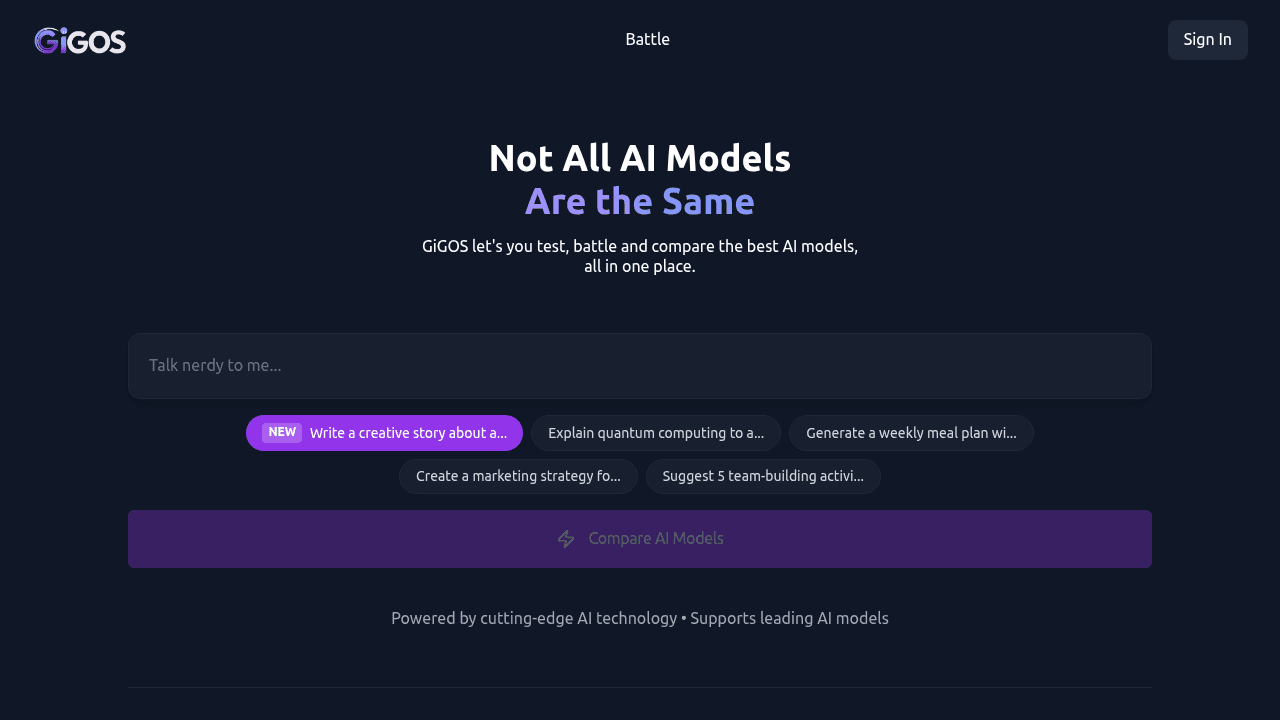The width and height of the screenshot is (1280, 720).
Task: Click the bullet separator in footer tagline
Action: 684,618
